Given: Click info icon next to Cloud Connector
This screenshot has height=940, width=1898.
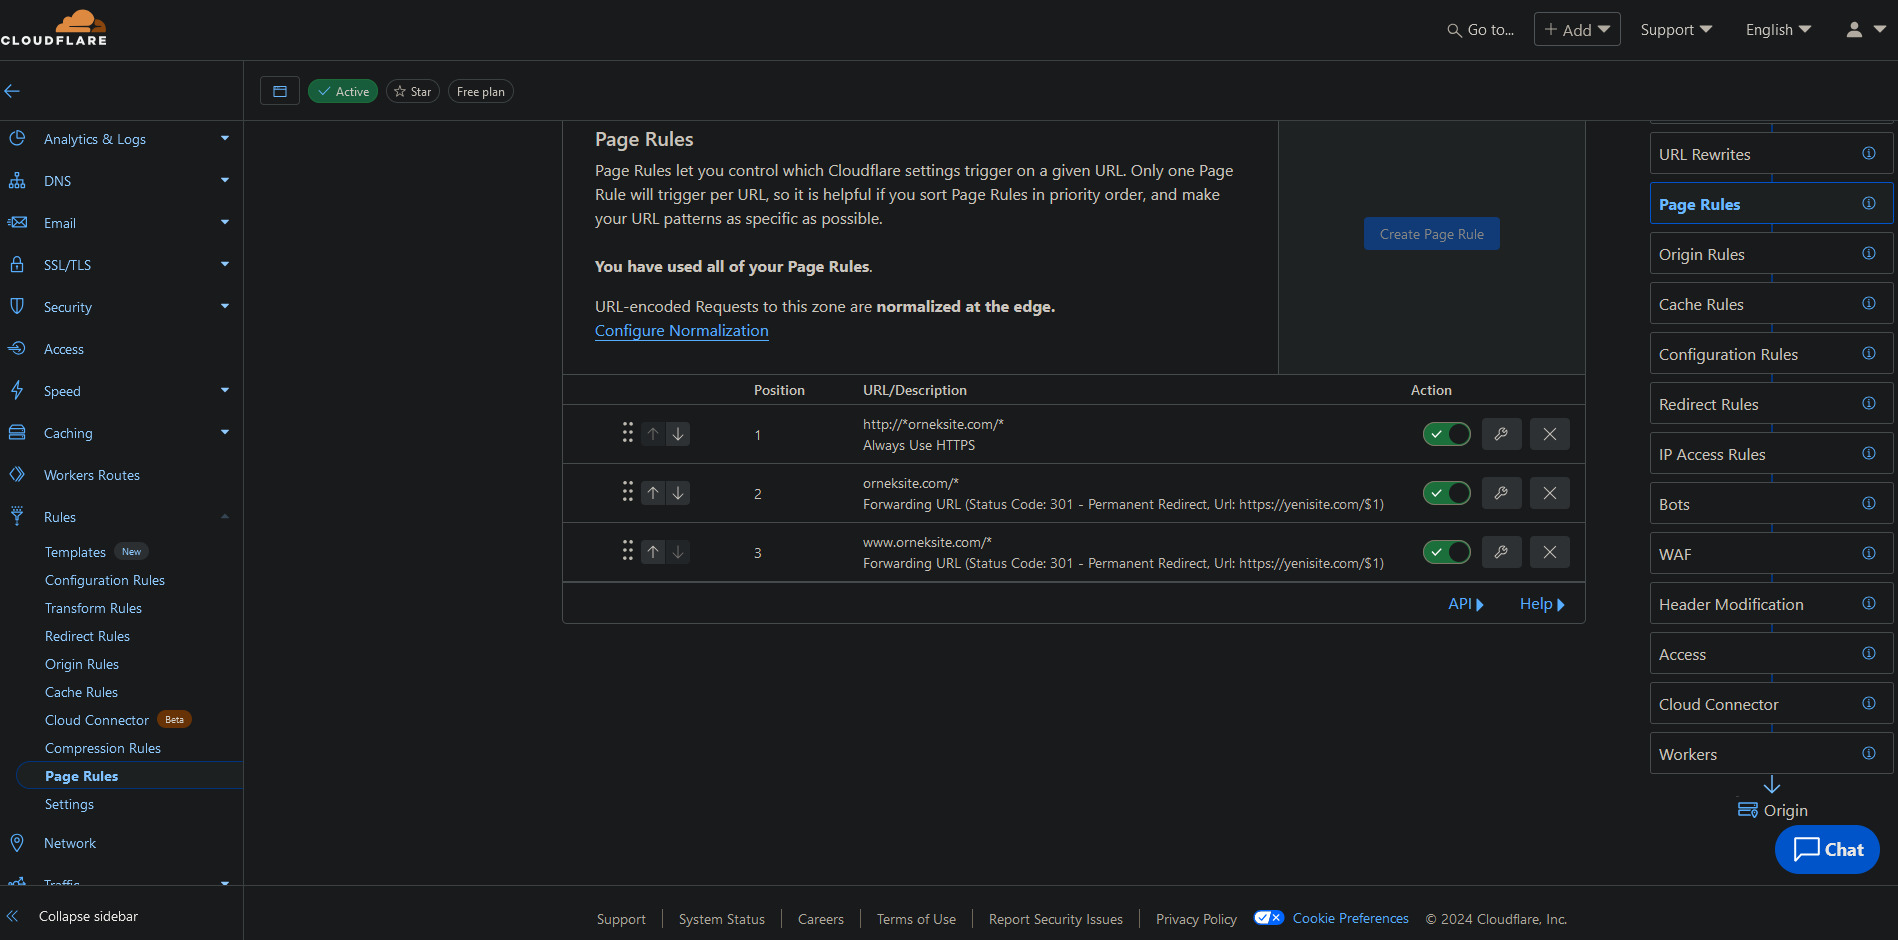Looking at the screenshot, I should (1868, 703).
